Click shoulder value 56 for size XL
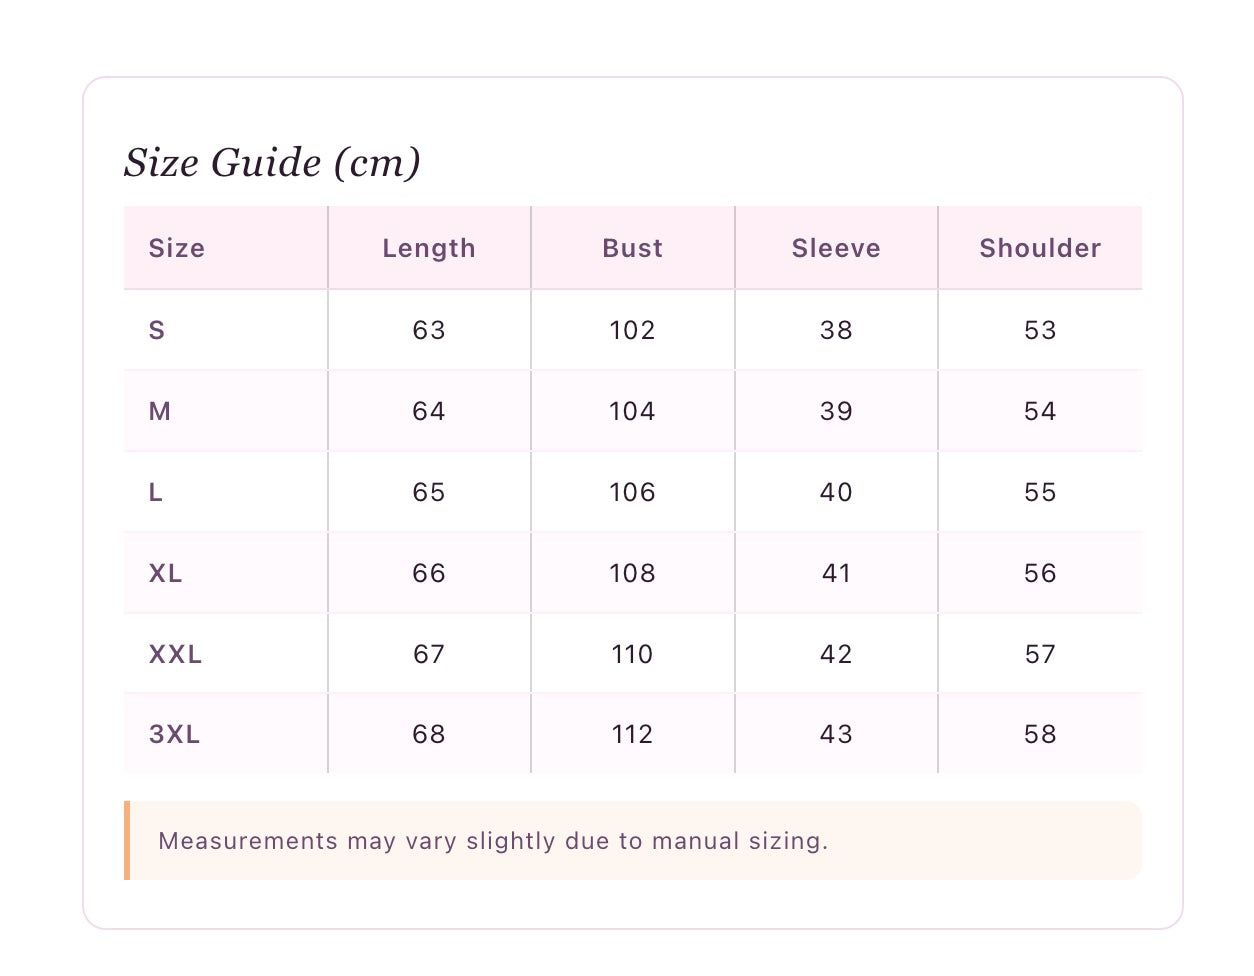The image size is (1254, 976). point(1040,573)
